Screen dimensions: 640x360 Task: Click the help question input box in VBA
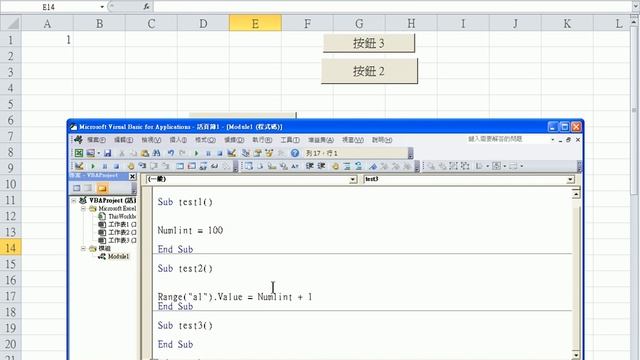tap(507, 139)
